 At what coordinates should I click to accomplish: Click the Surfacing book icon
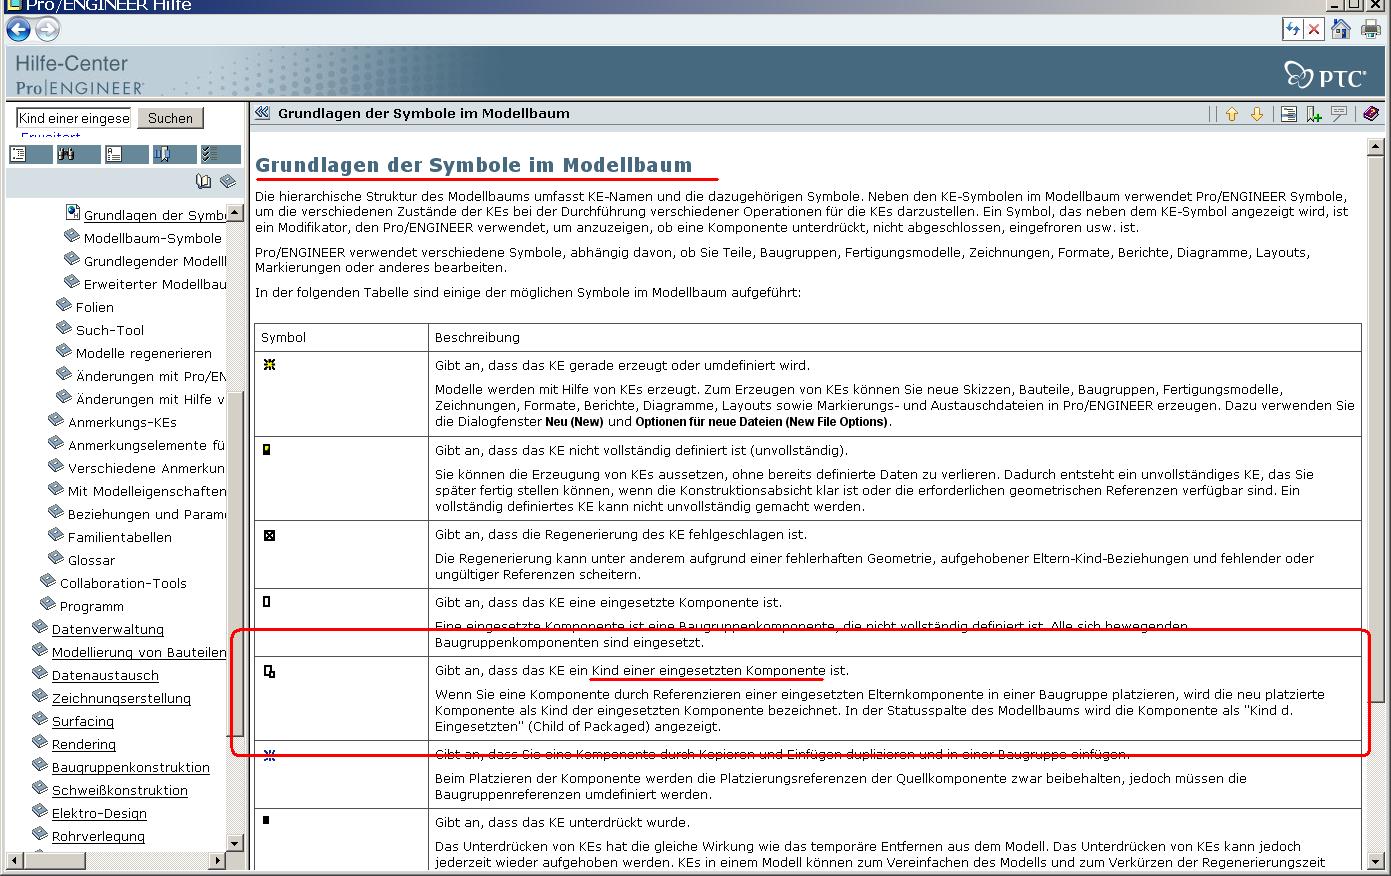(x=40, y=719)
